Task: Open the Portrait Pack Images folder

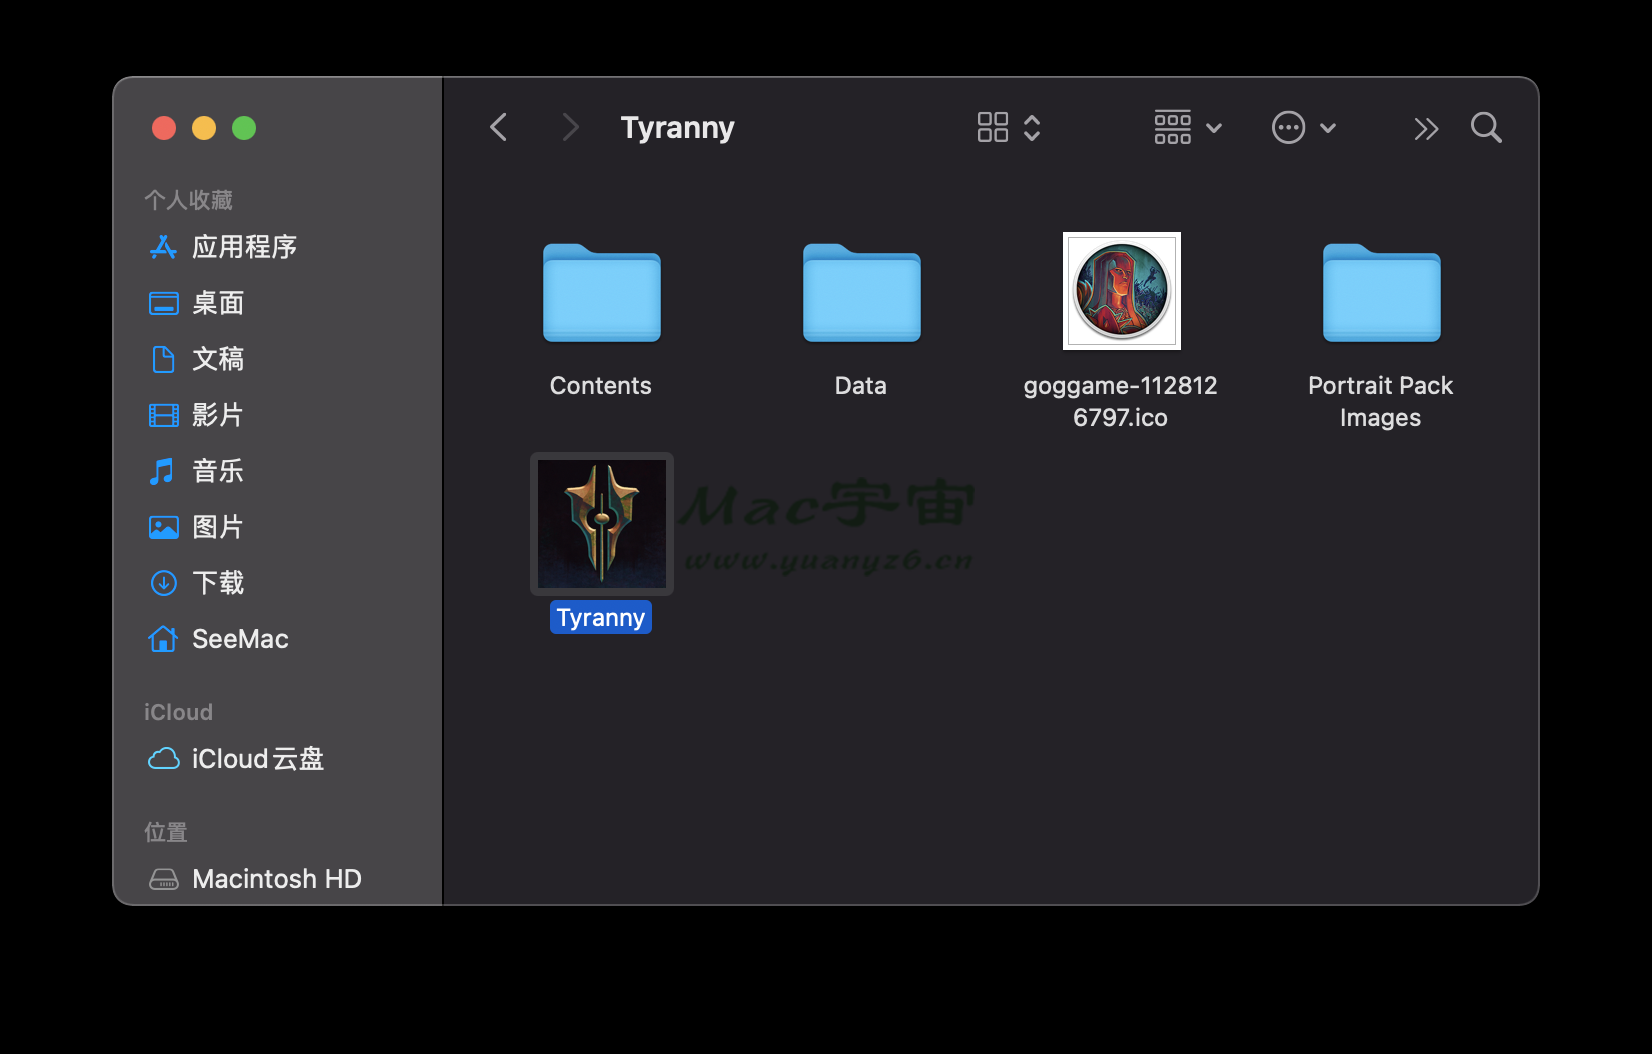Action: coord(1381,293)
